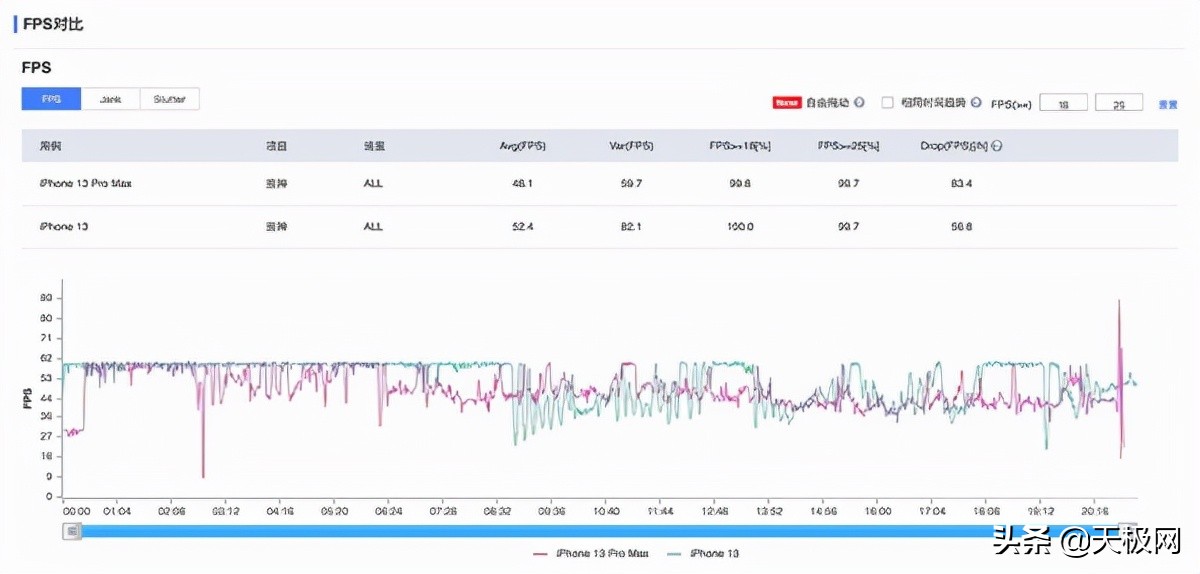This screenshot has width=1200, height=574.
Task: Switch to the Jank tab
Action: pyautogui.click(x=110, y=99)
